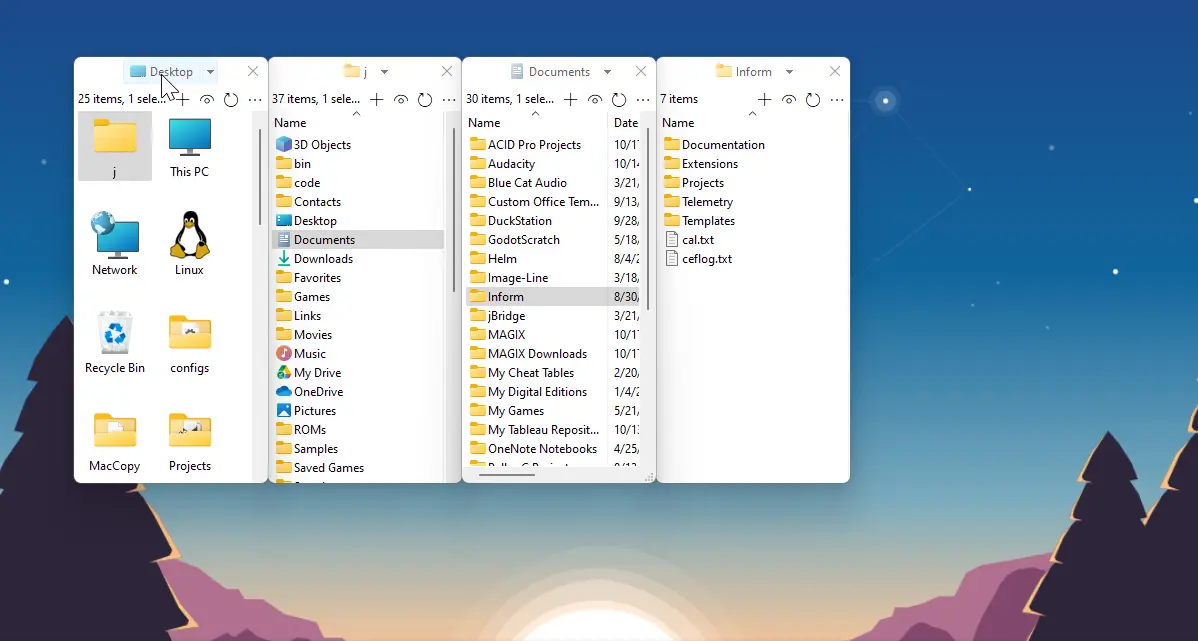The image size is (1198, 641).
Task: Open Documents title dropdown arrow
Action: pos(607,72)
